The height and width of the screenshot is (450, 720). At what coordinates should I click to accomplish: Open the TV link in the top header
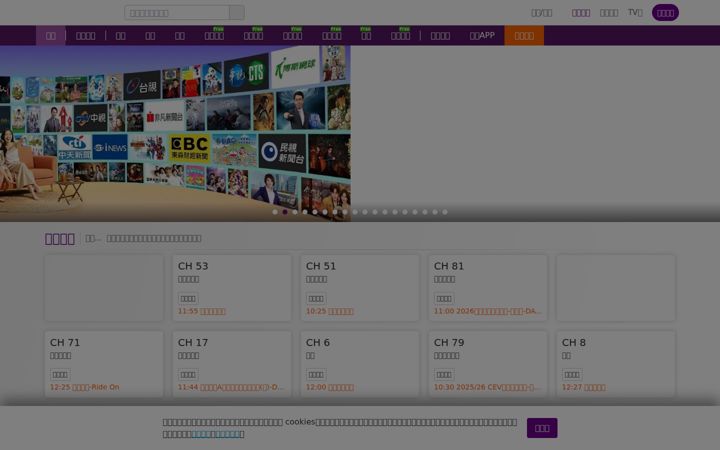(x=635, y=12)
